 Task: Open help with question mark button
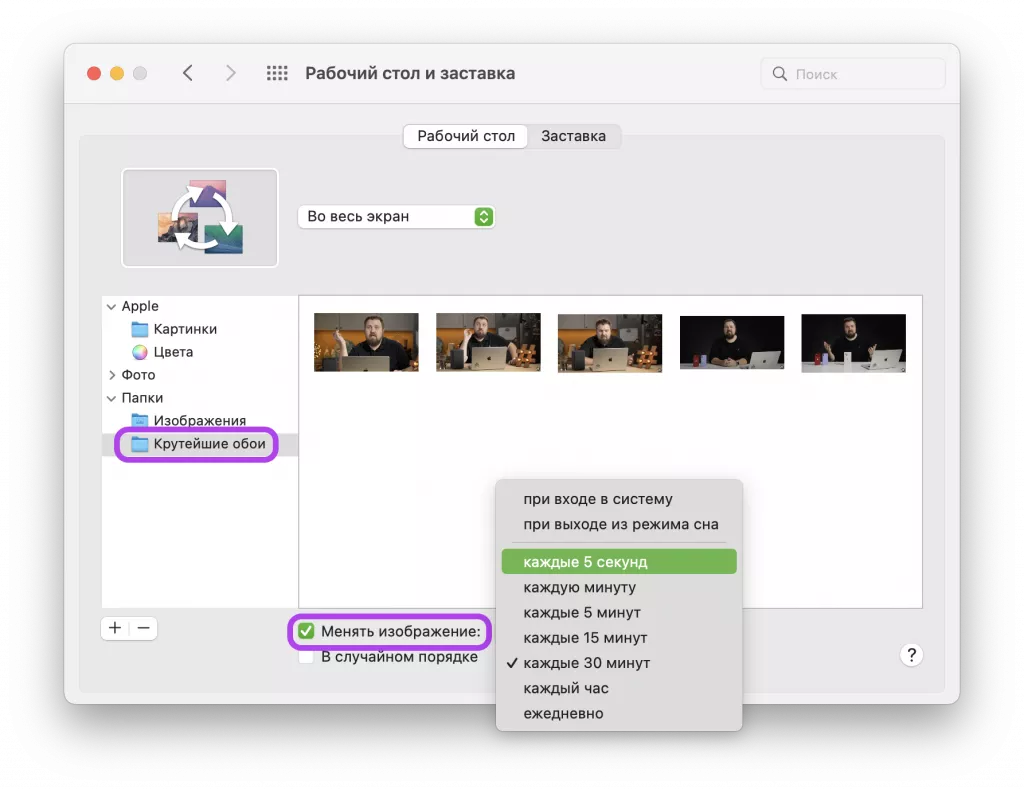(x=911, y=654)
